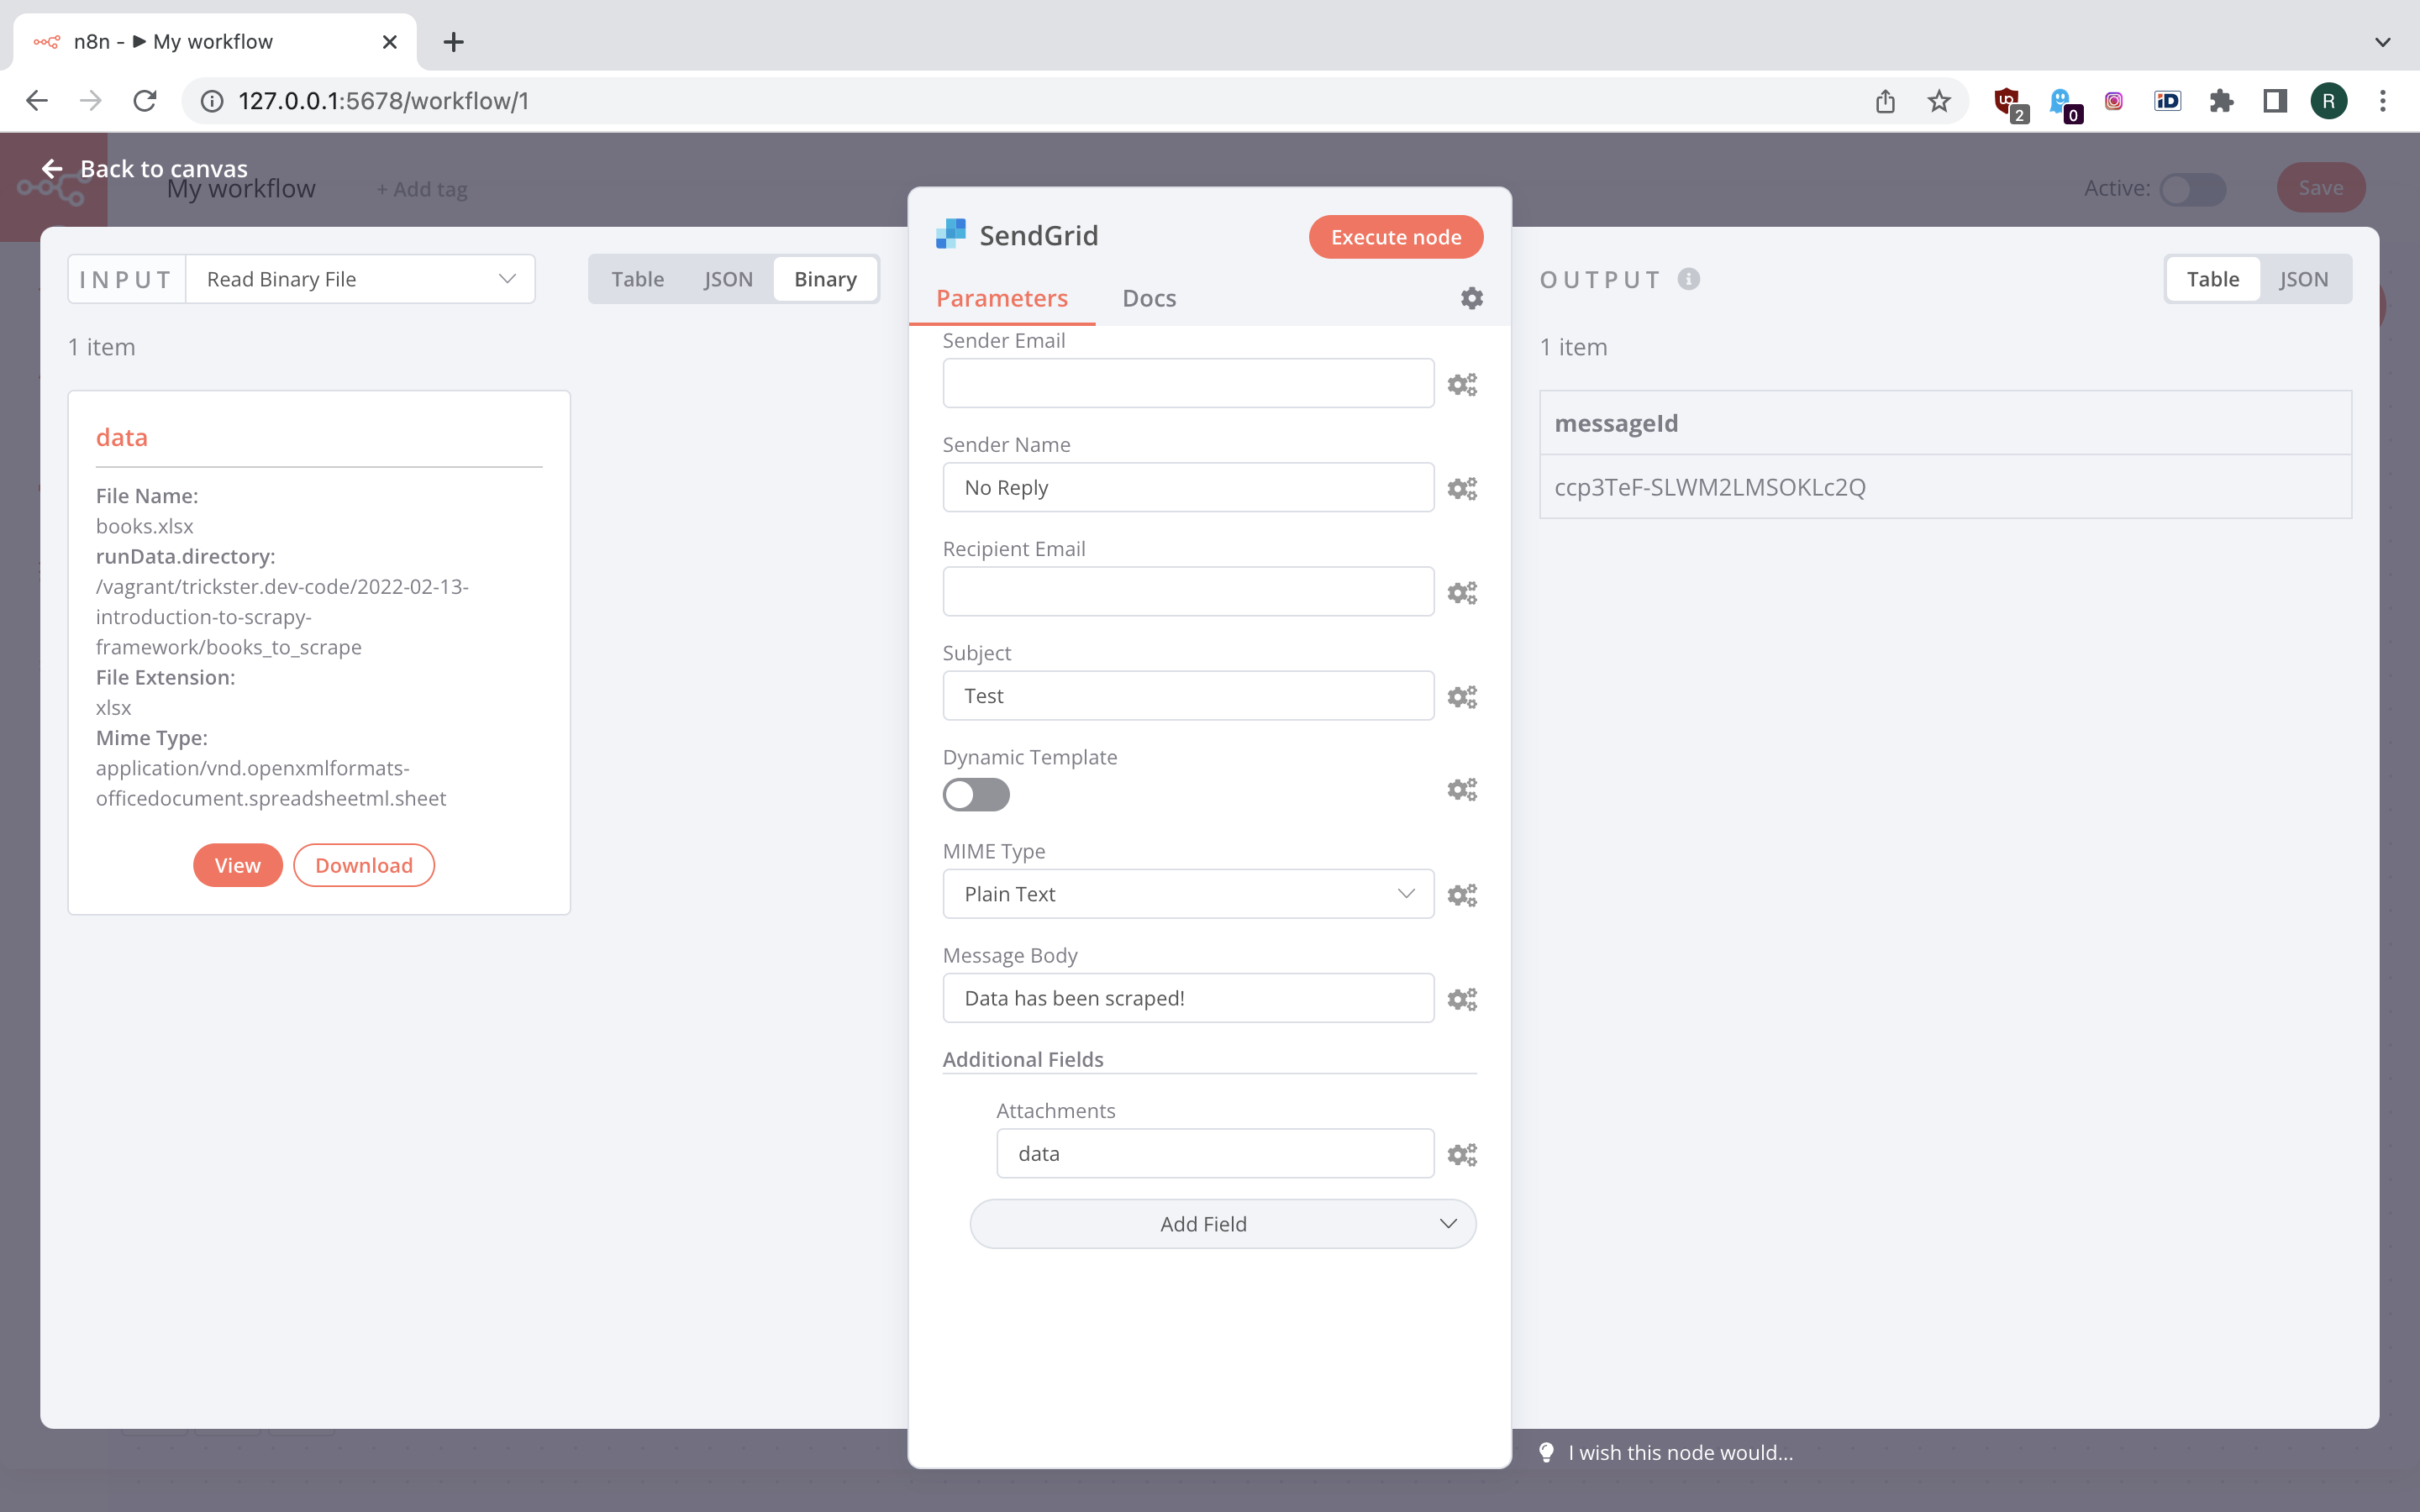Select the output Table tab
Viewport: 2420px width, 1512px height.
(x=2212, y=279)
